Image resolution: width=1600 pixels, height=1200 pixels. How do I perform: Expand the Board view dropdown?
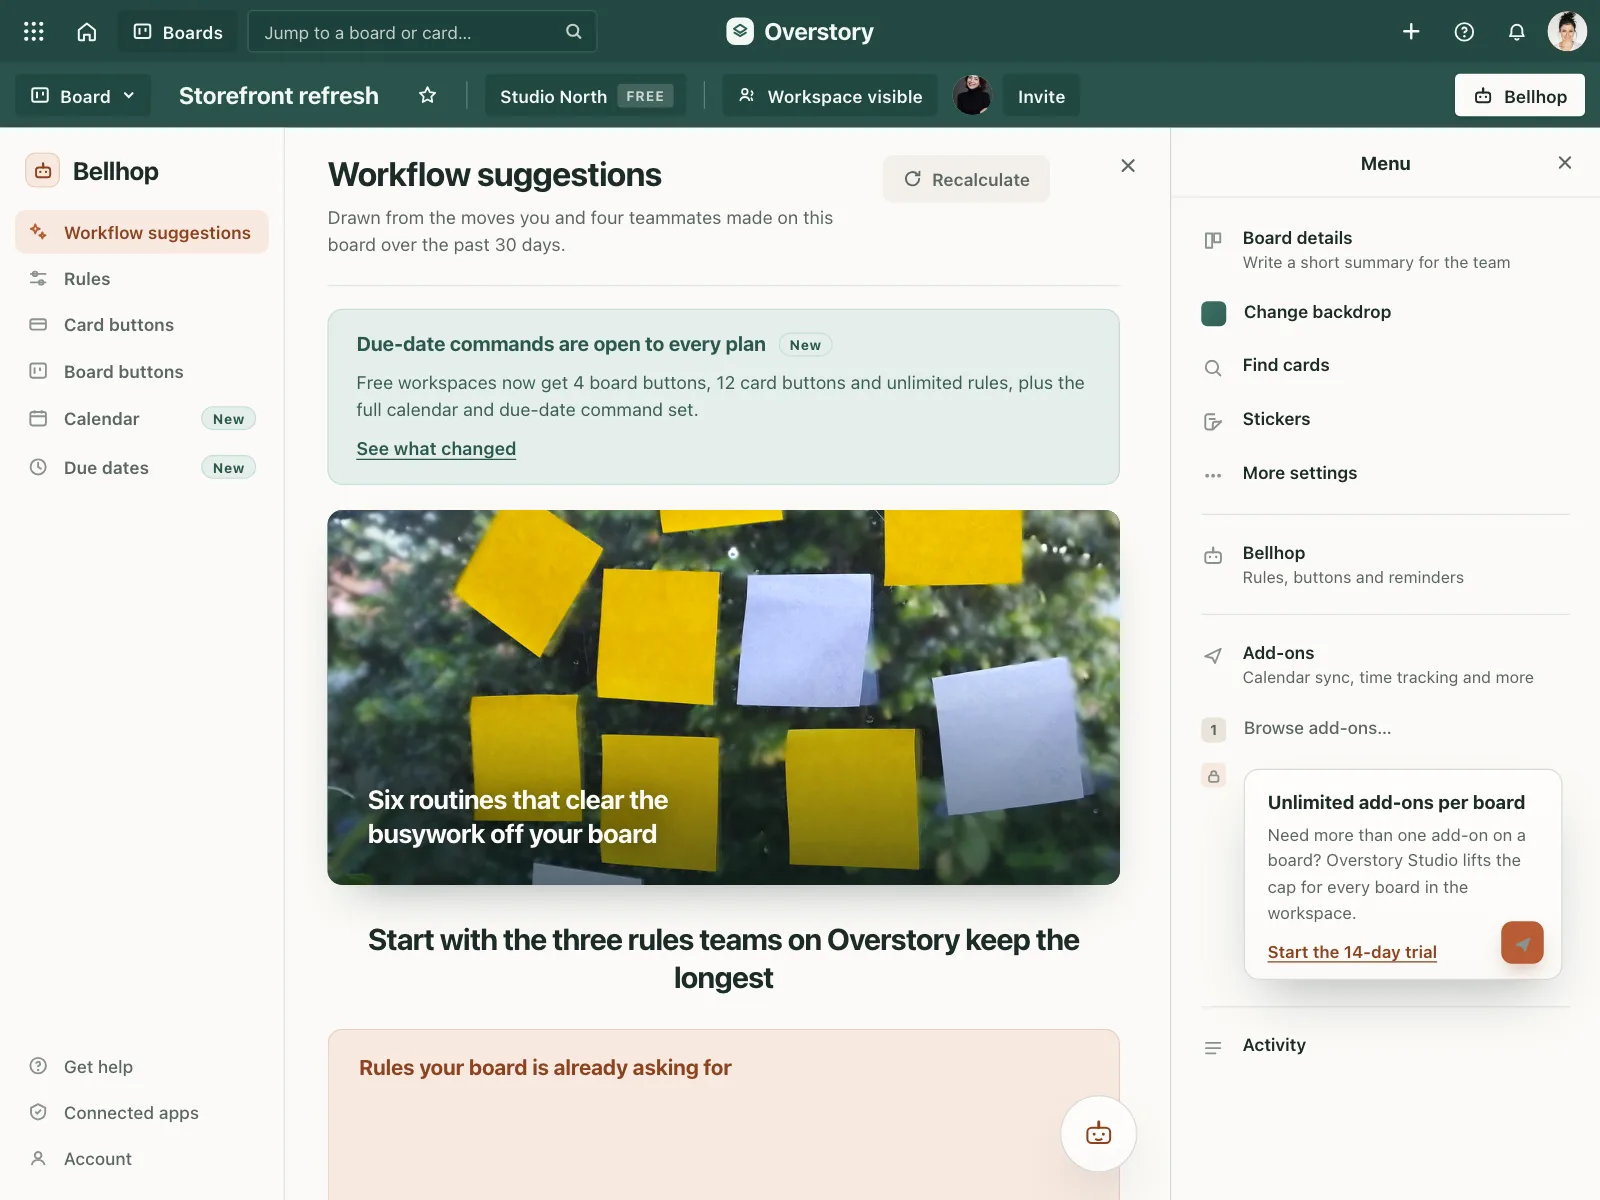pyautogui.click(x=83, y=96)
